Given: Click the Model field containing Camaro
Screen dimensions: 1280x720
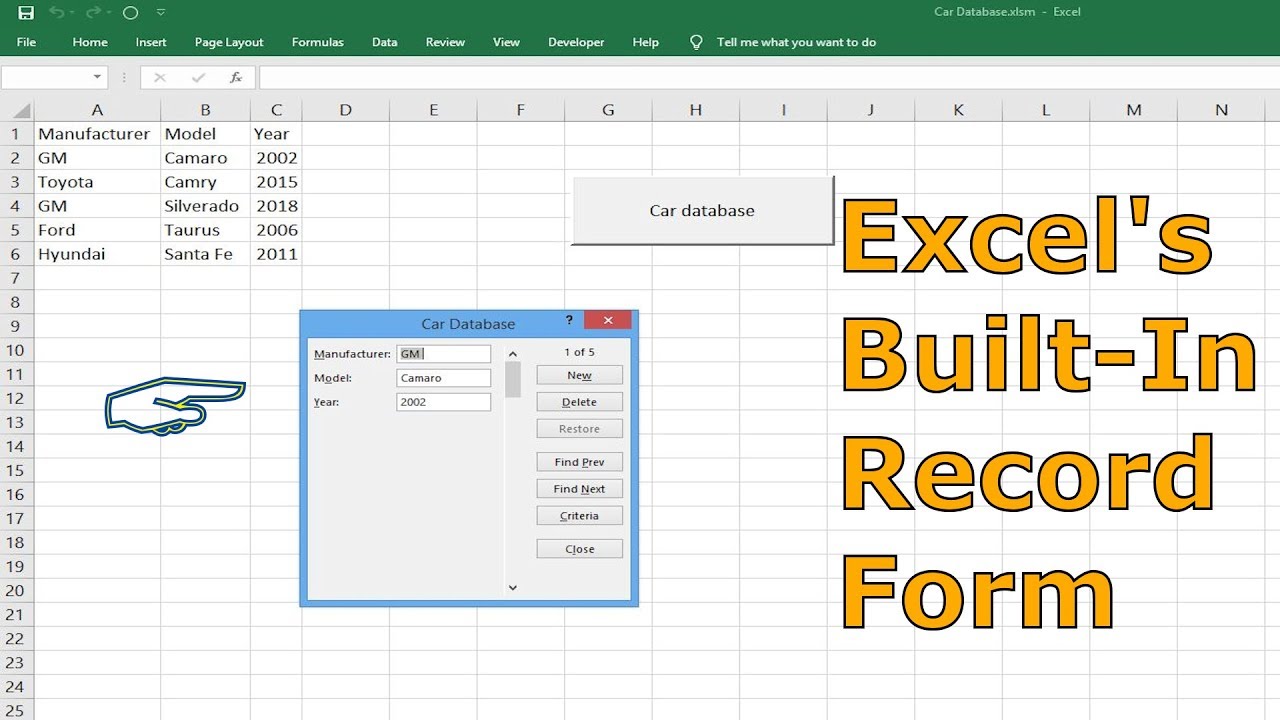Looking at the screenshot, I should [x=443, y=378].
